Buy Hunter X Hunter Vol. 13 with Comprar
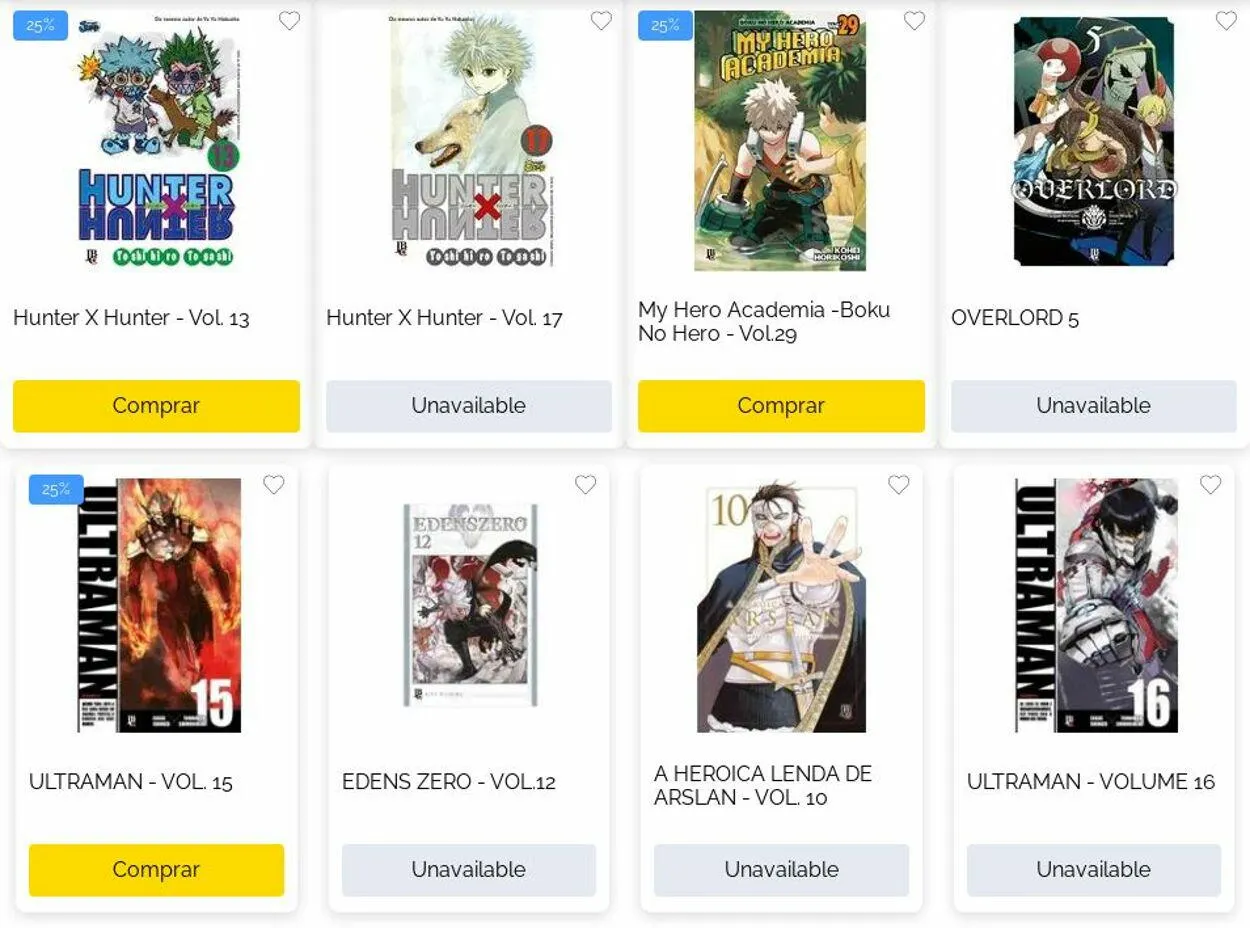Viewport: 1250px width, 928px height. [156, 406]
